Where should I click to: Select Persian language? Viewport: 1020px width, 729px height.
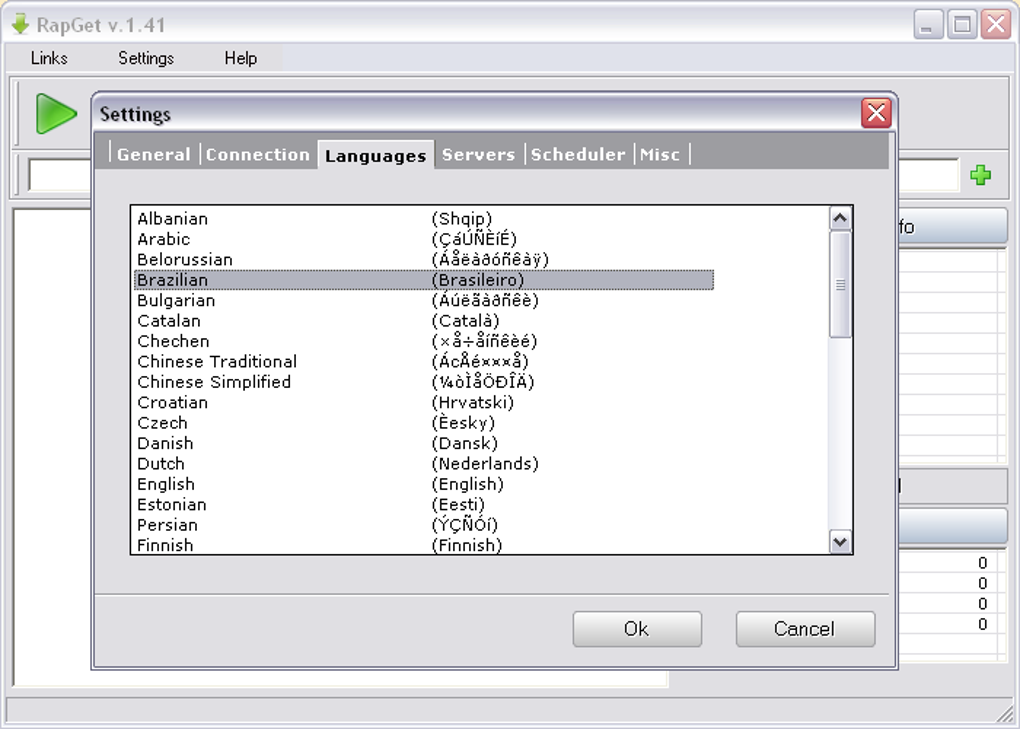coord(167,525)
